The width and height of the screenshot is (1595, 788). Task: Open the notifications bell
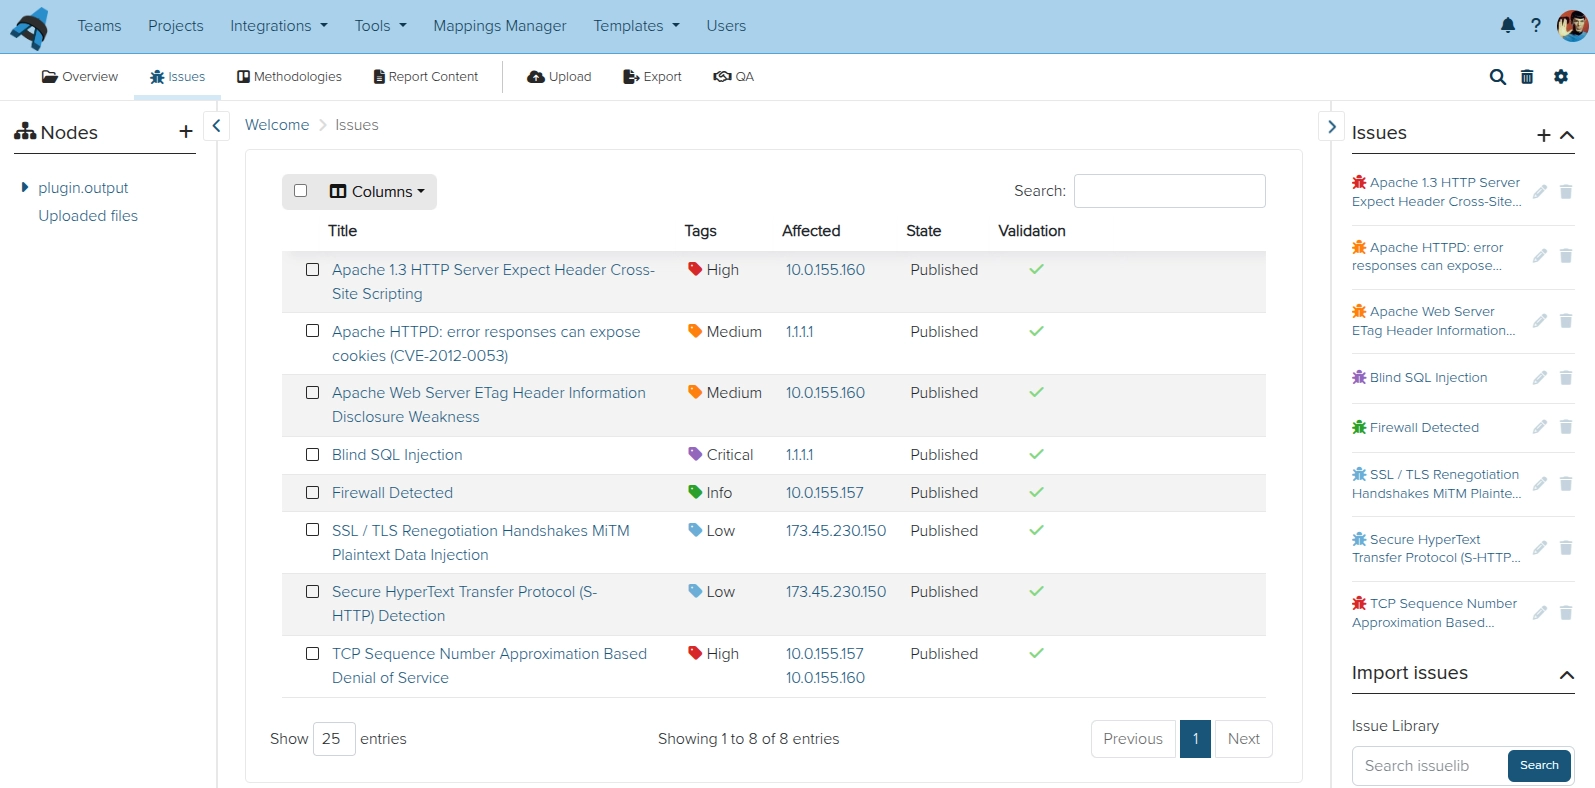tap(1508, 26)
